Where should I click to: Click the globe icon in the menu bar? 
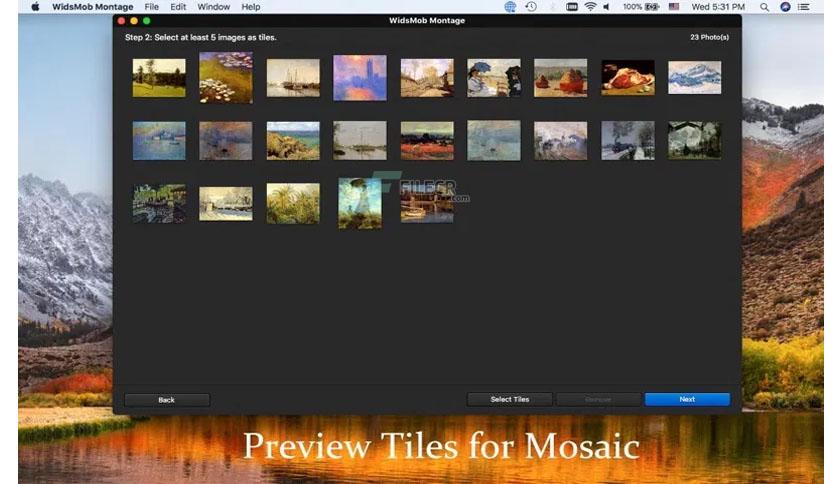tap(510, 7)
